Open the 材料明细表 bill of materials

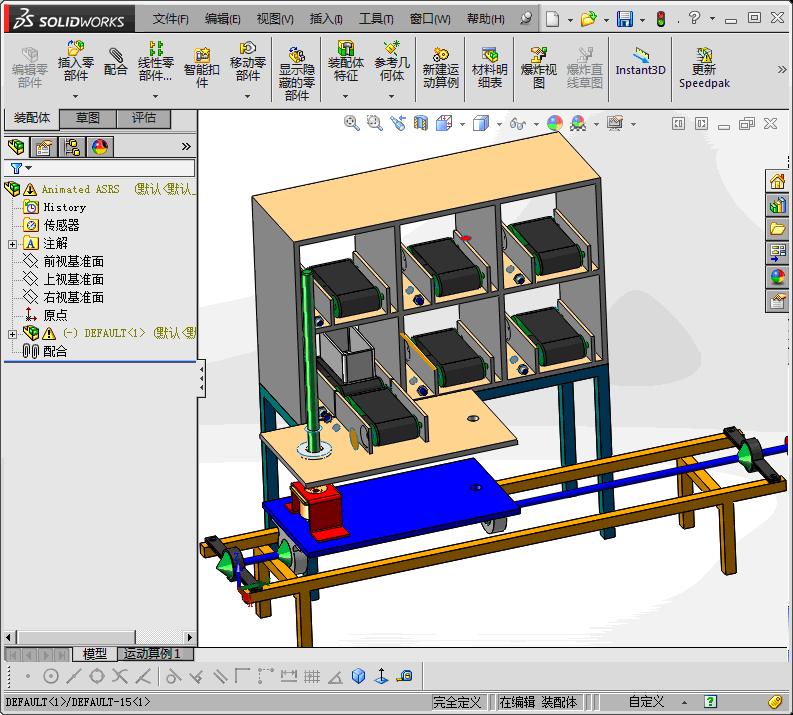(490, 68)
